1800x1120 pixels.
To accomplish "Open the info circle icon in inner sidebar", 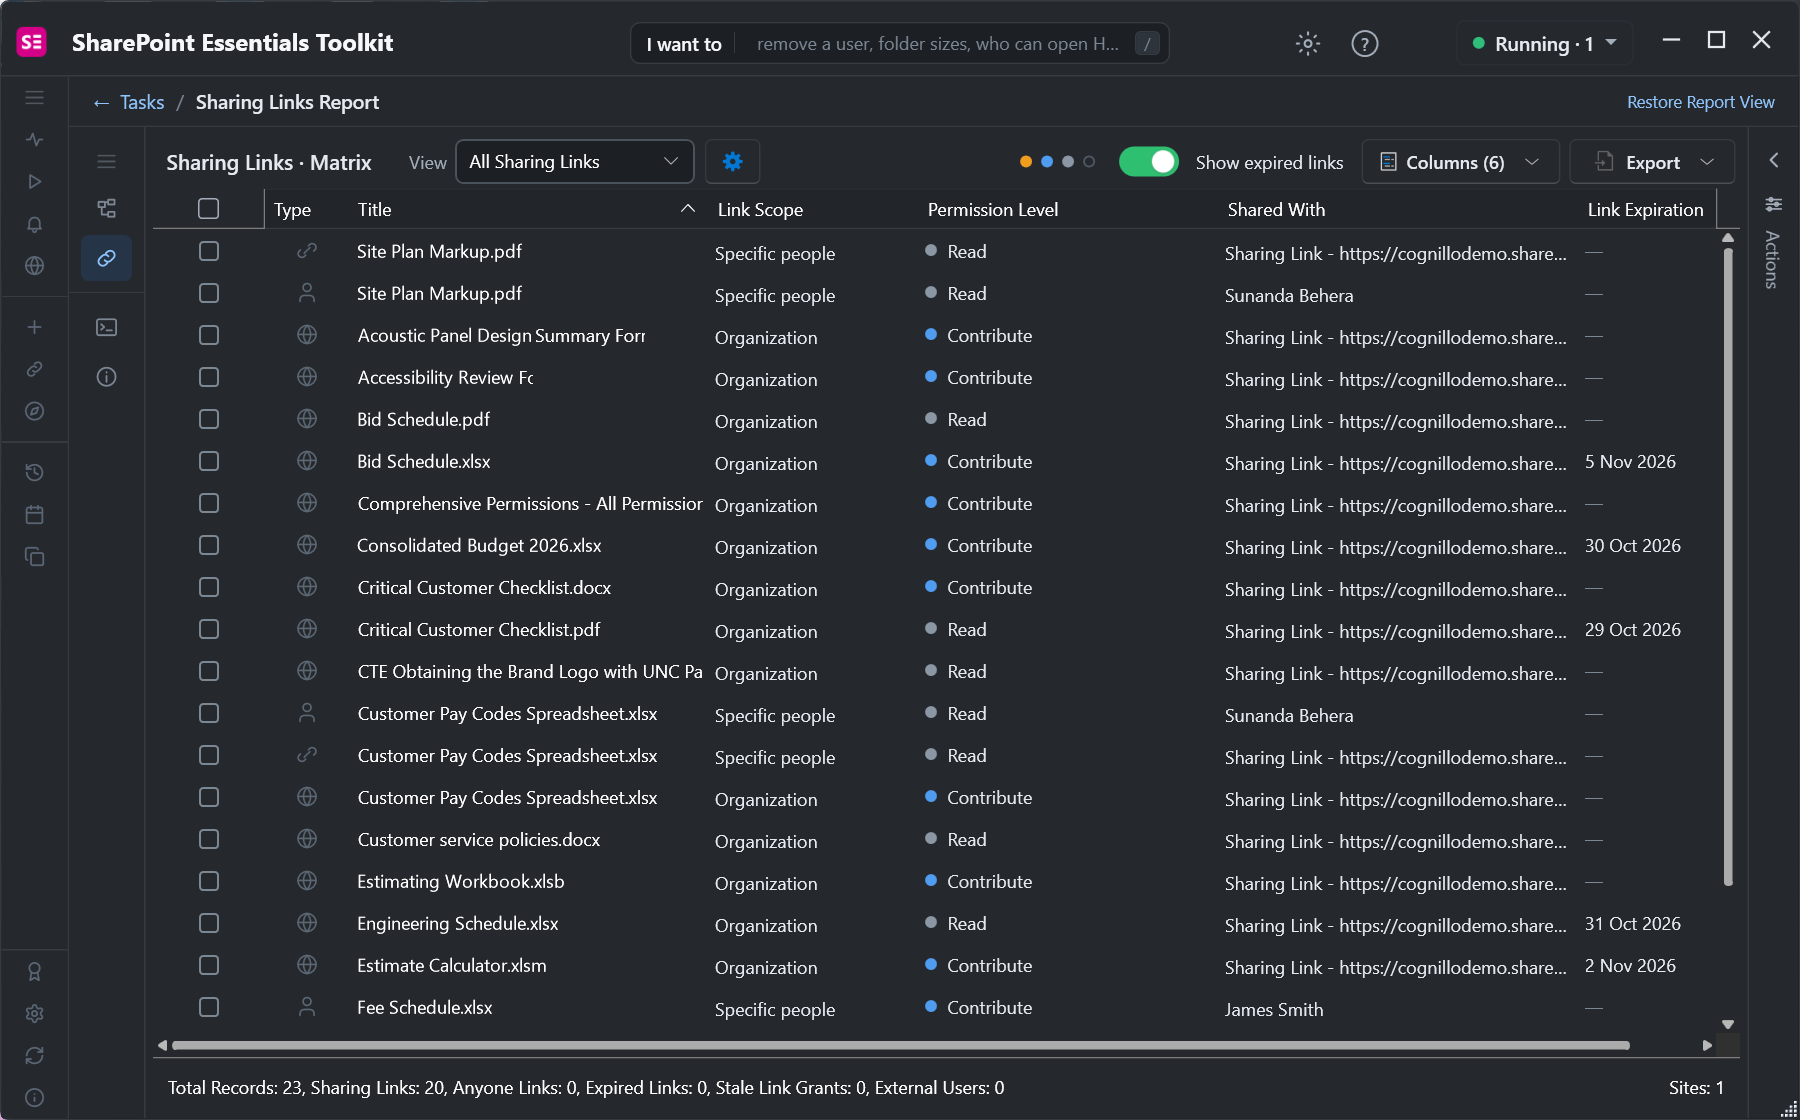I will (x=106, y=377).
